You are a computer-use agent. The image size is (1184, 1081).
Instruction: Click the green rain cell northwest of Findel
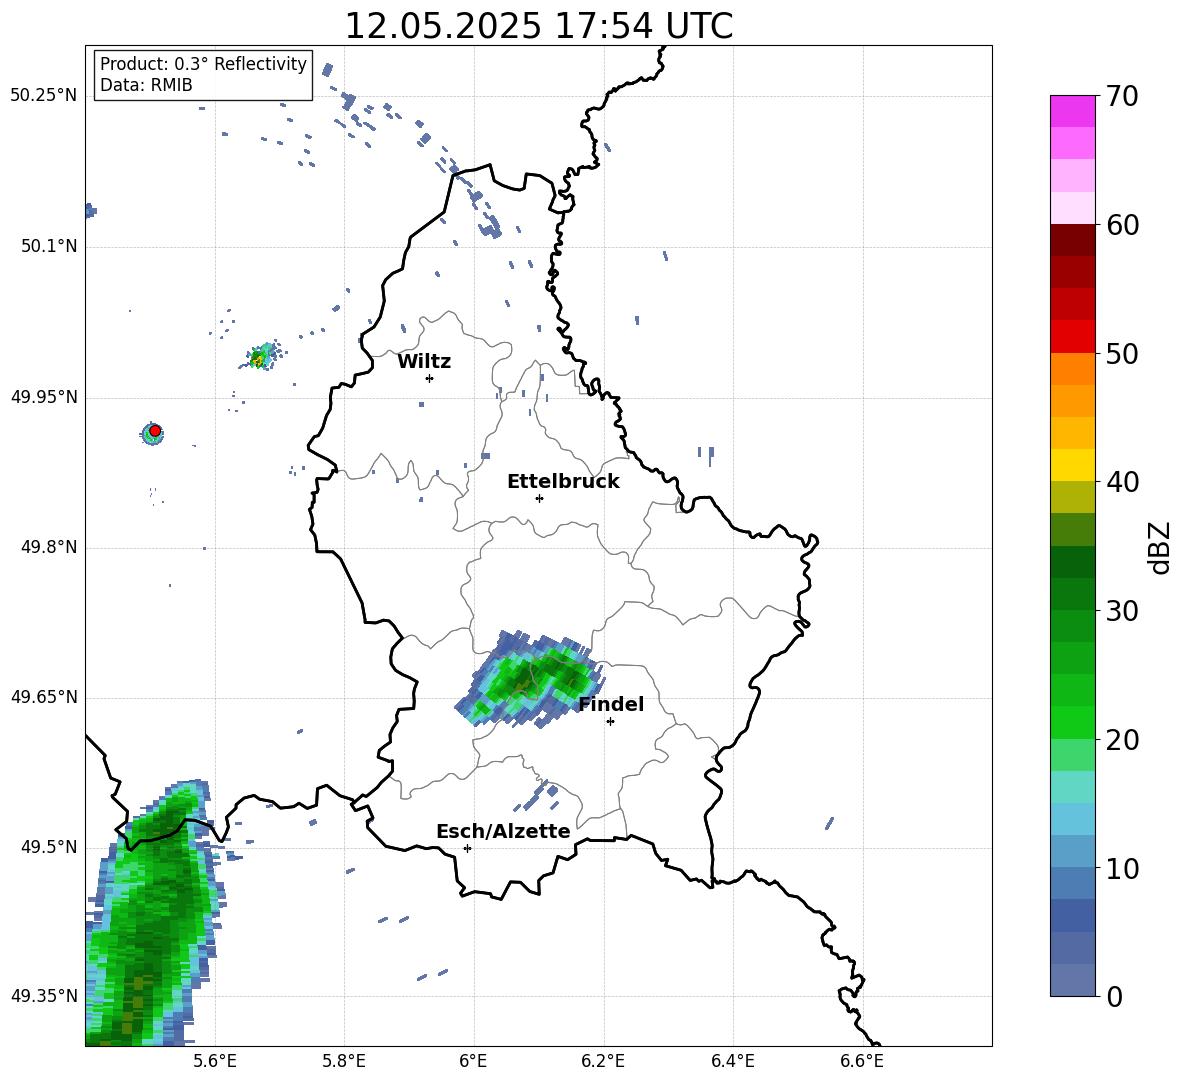click(x=531, y=679)
